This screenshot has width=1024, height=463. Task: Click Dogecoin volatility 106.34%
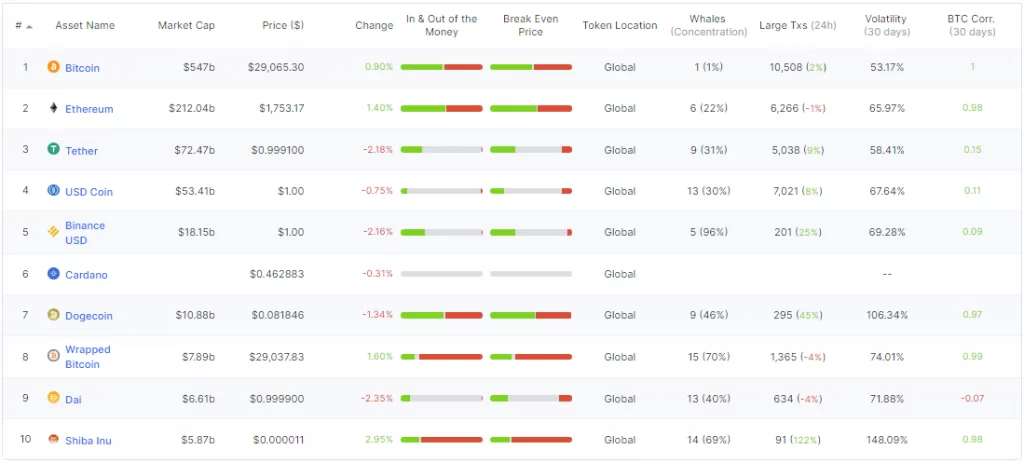coord(887,315)
